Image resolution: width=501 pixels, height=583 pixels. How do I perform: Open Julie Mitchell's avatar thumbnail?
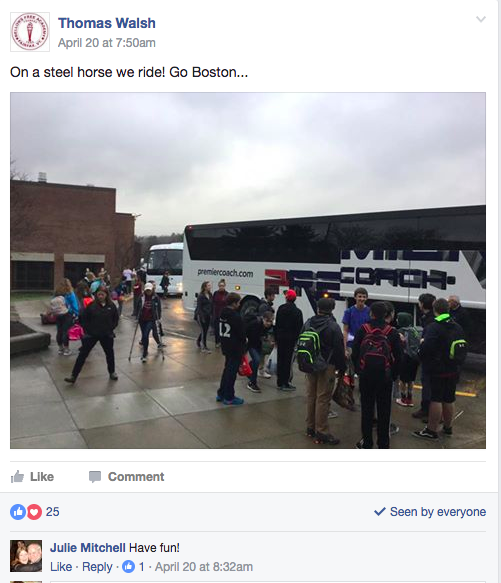[x=26, y=556]
